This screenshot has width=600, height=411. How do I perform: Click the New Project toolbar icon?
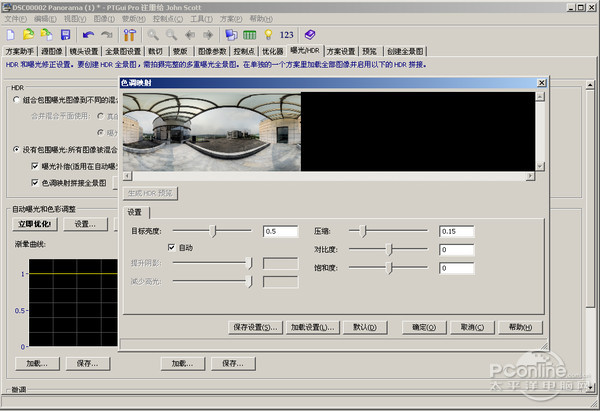pos(12,34)
